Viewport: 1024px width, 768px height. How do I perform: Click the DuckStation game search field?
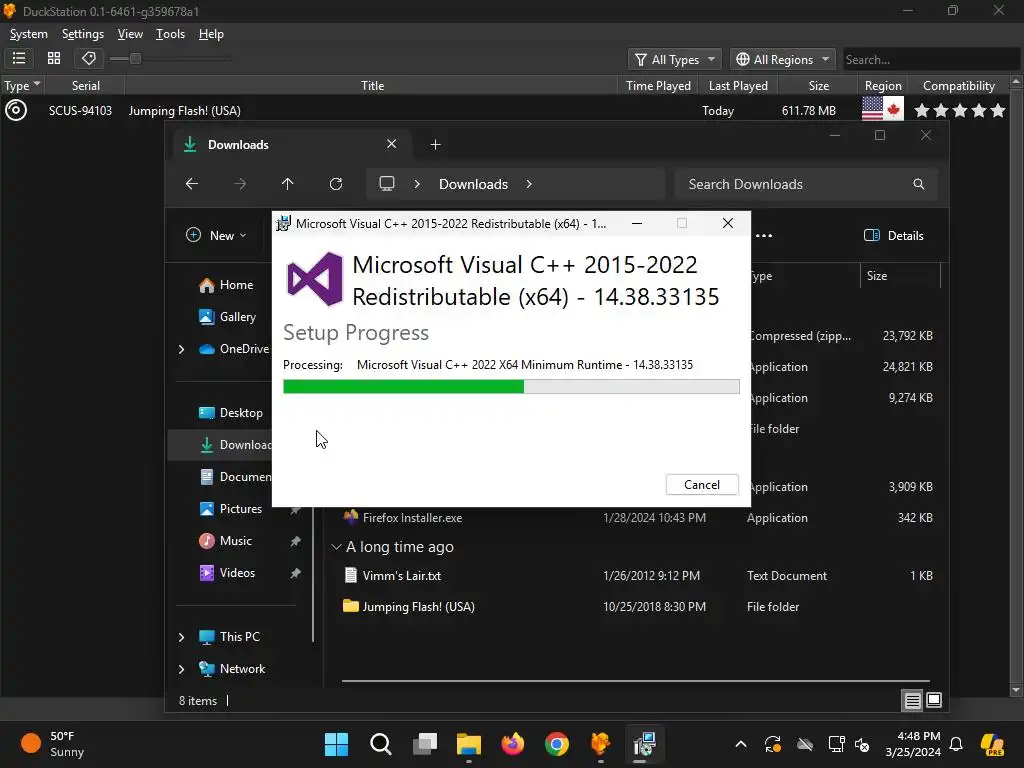click(x=931, y=59)
